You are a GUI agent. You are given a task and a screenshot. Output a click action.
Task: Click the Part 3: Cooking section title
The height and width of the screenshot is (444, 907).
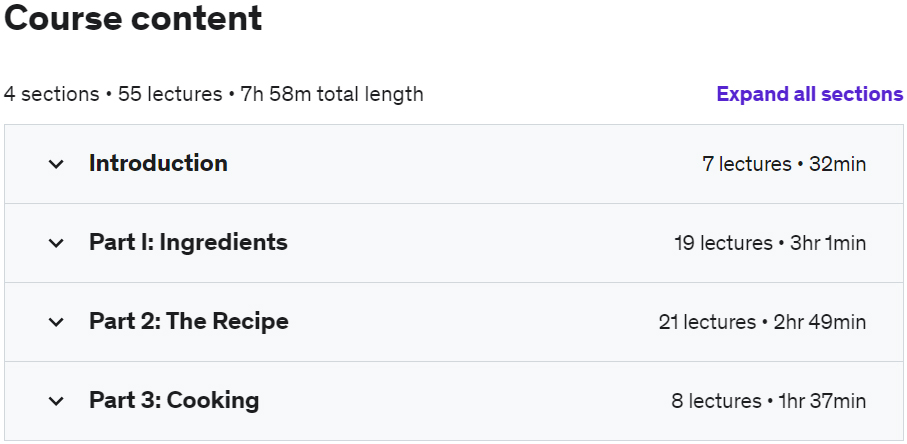click(x=174, y=400)
